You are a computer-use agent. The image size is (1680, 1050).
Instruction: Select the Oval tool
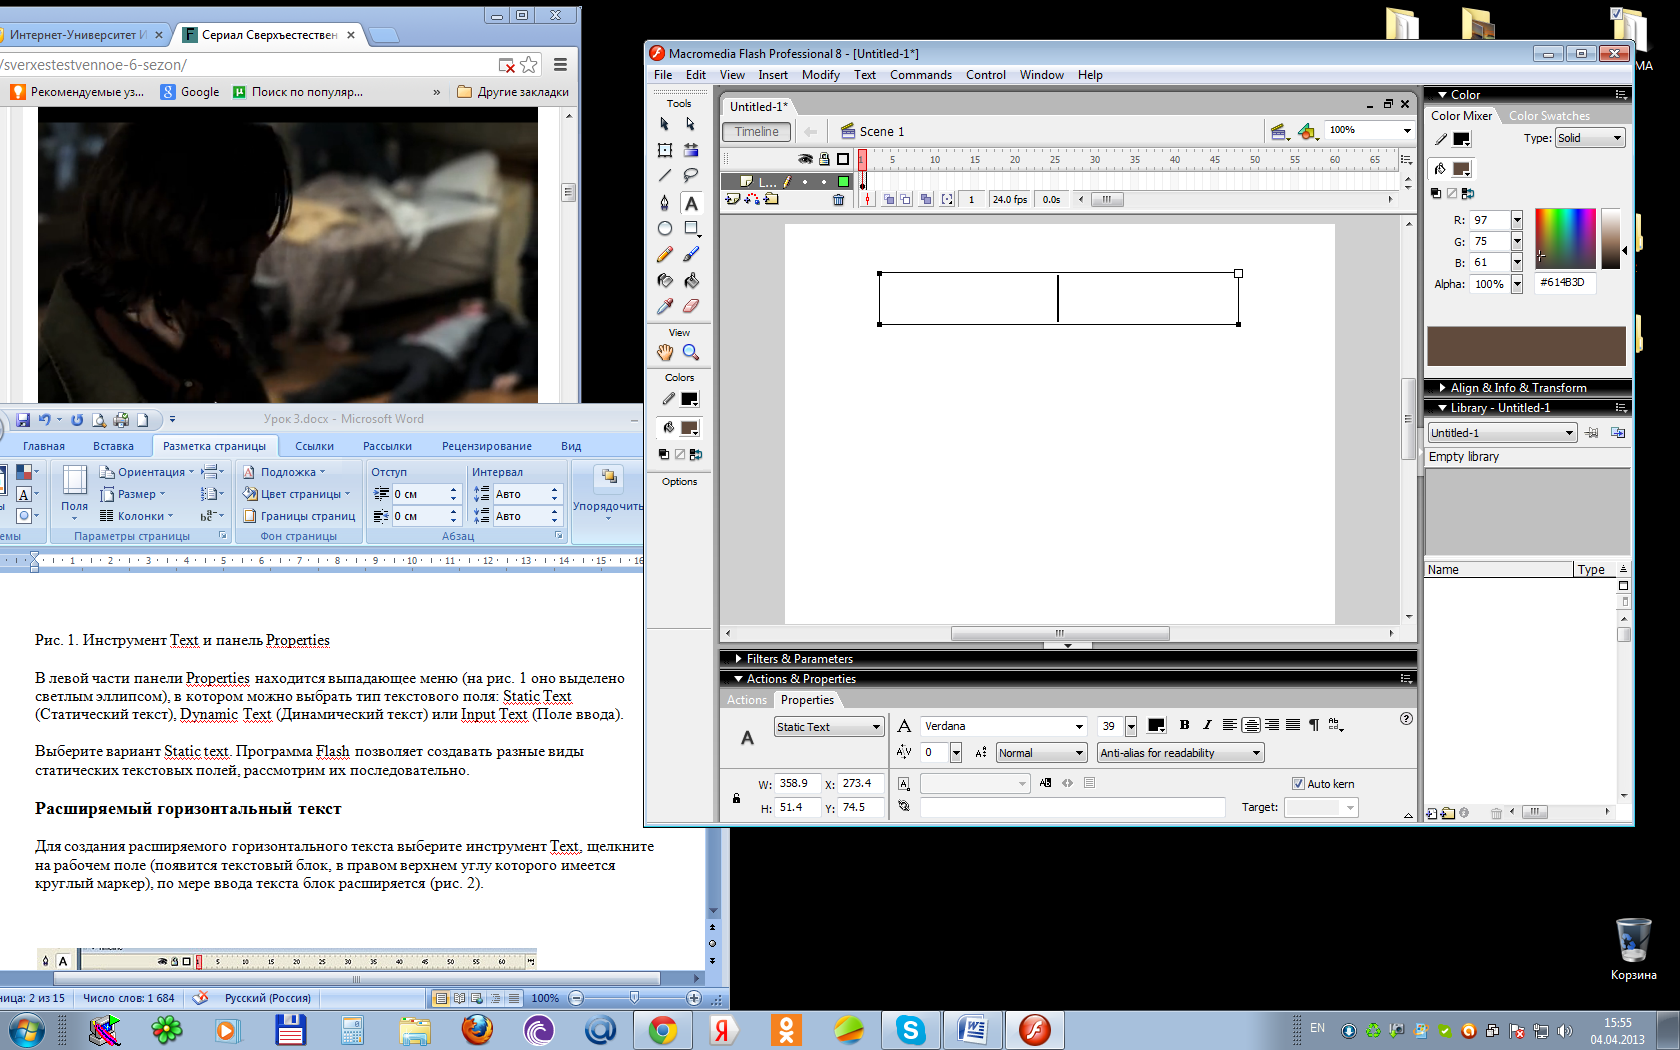(x=664, y=229)
